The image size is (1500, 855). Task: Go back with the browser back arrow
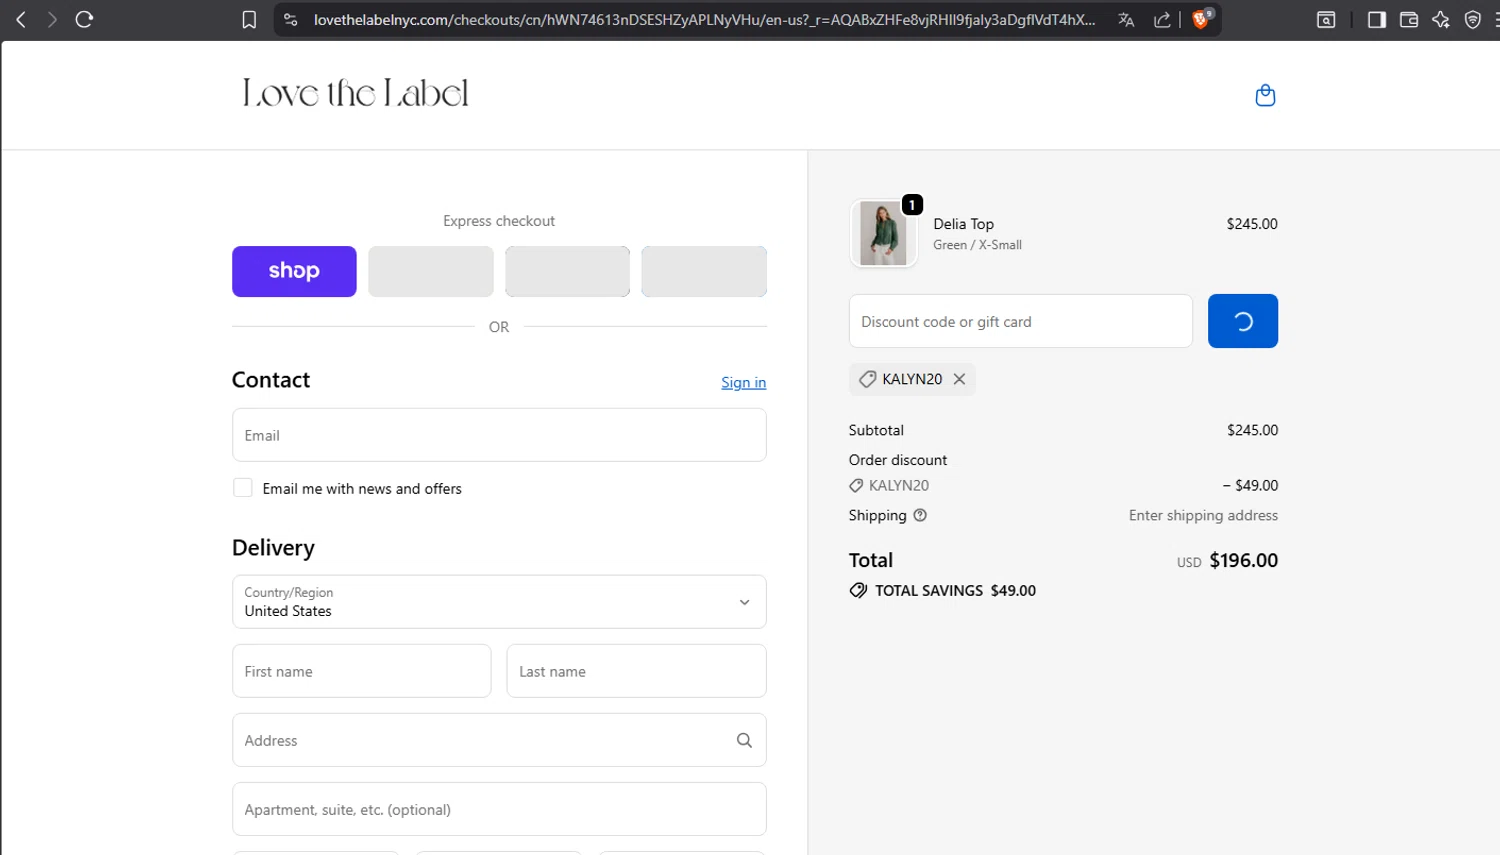point(21,19)
